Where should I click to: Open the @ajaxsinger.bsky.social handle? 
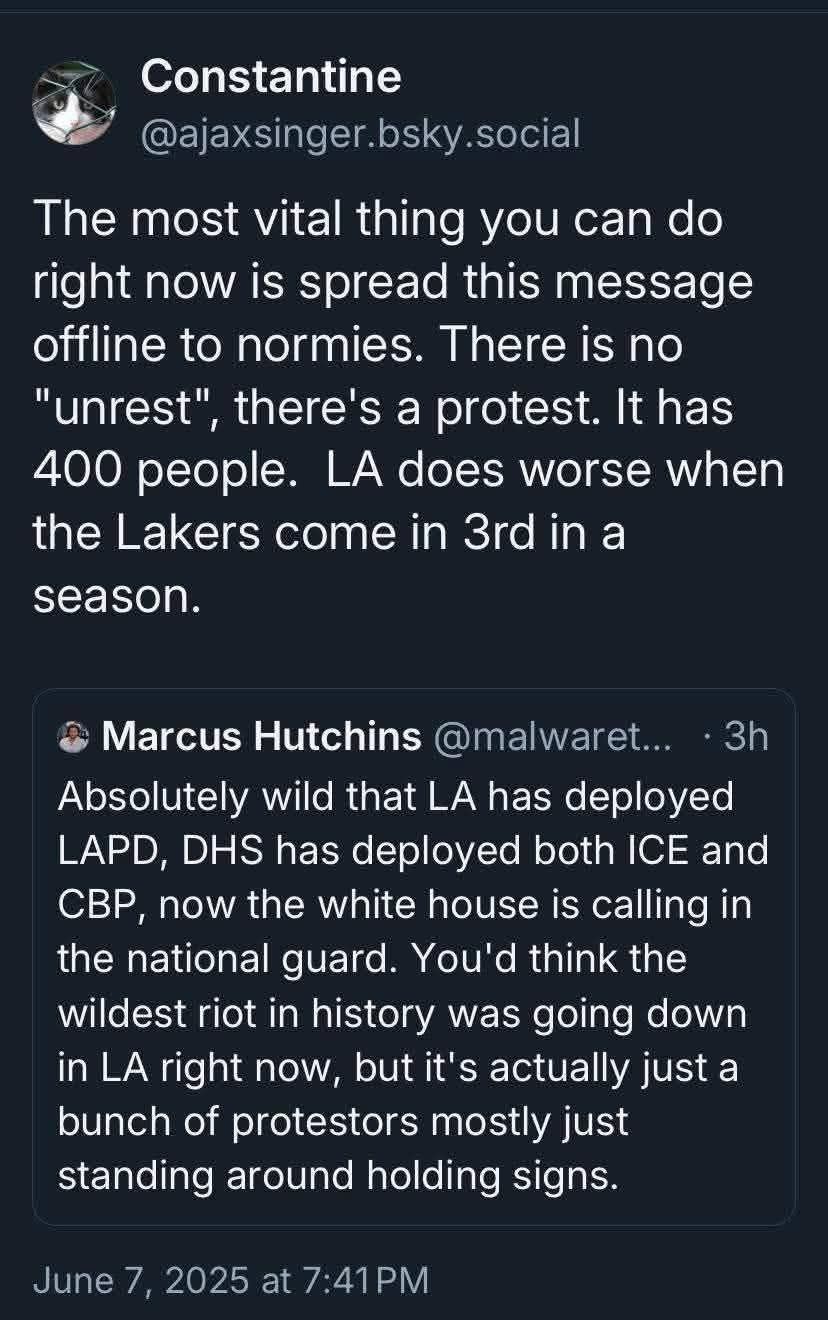click(x=360, y=132)
